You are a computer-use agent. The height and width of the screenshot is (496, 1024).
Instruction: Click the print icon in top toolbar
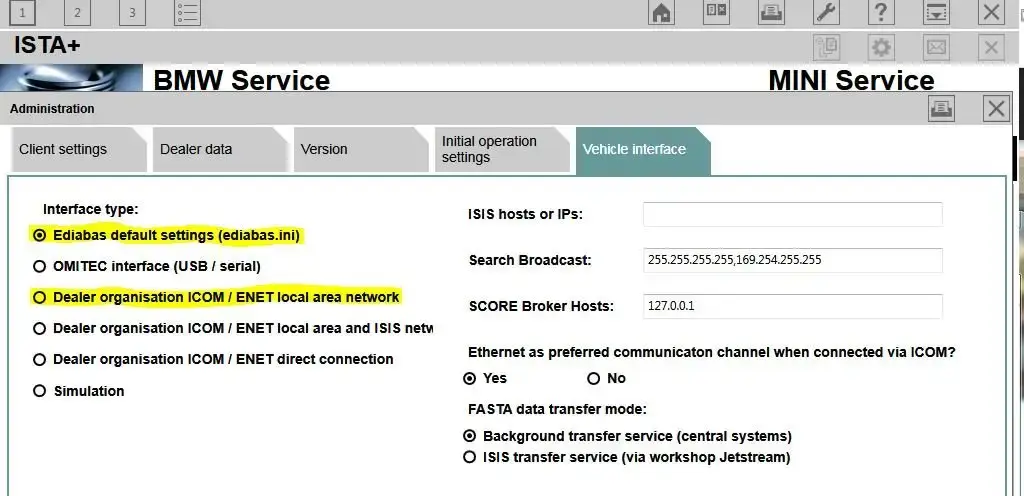click(x=771, y=12)
